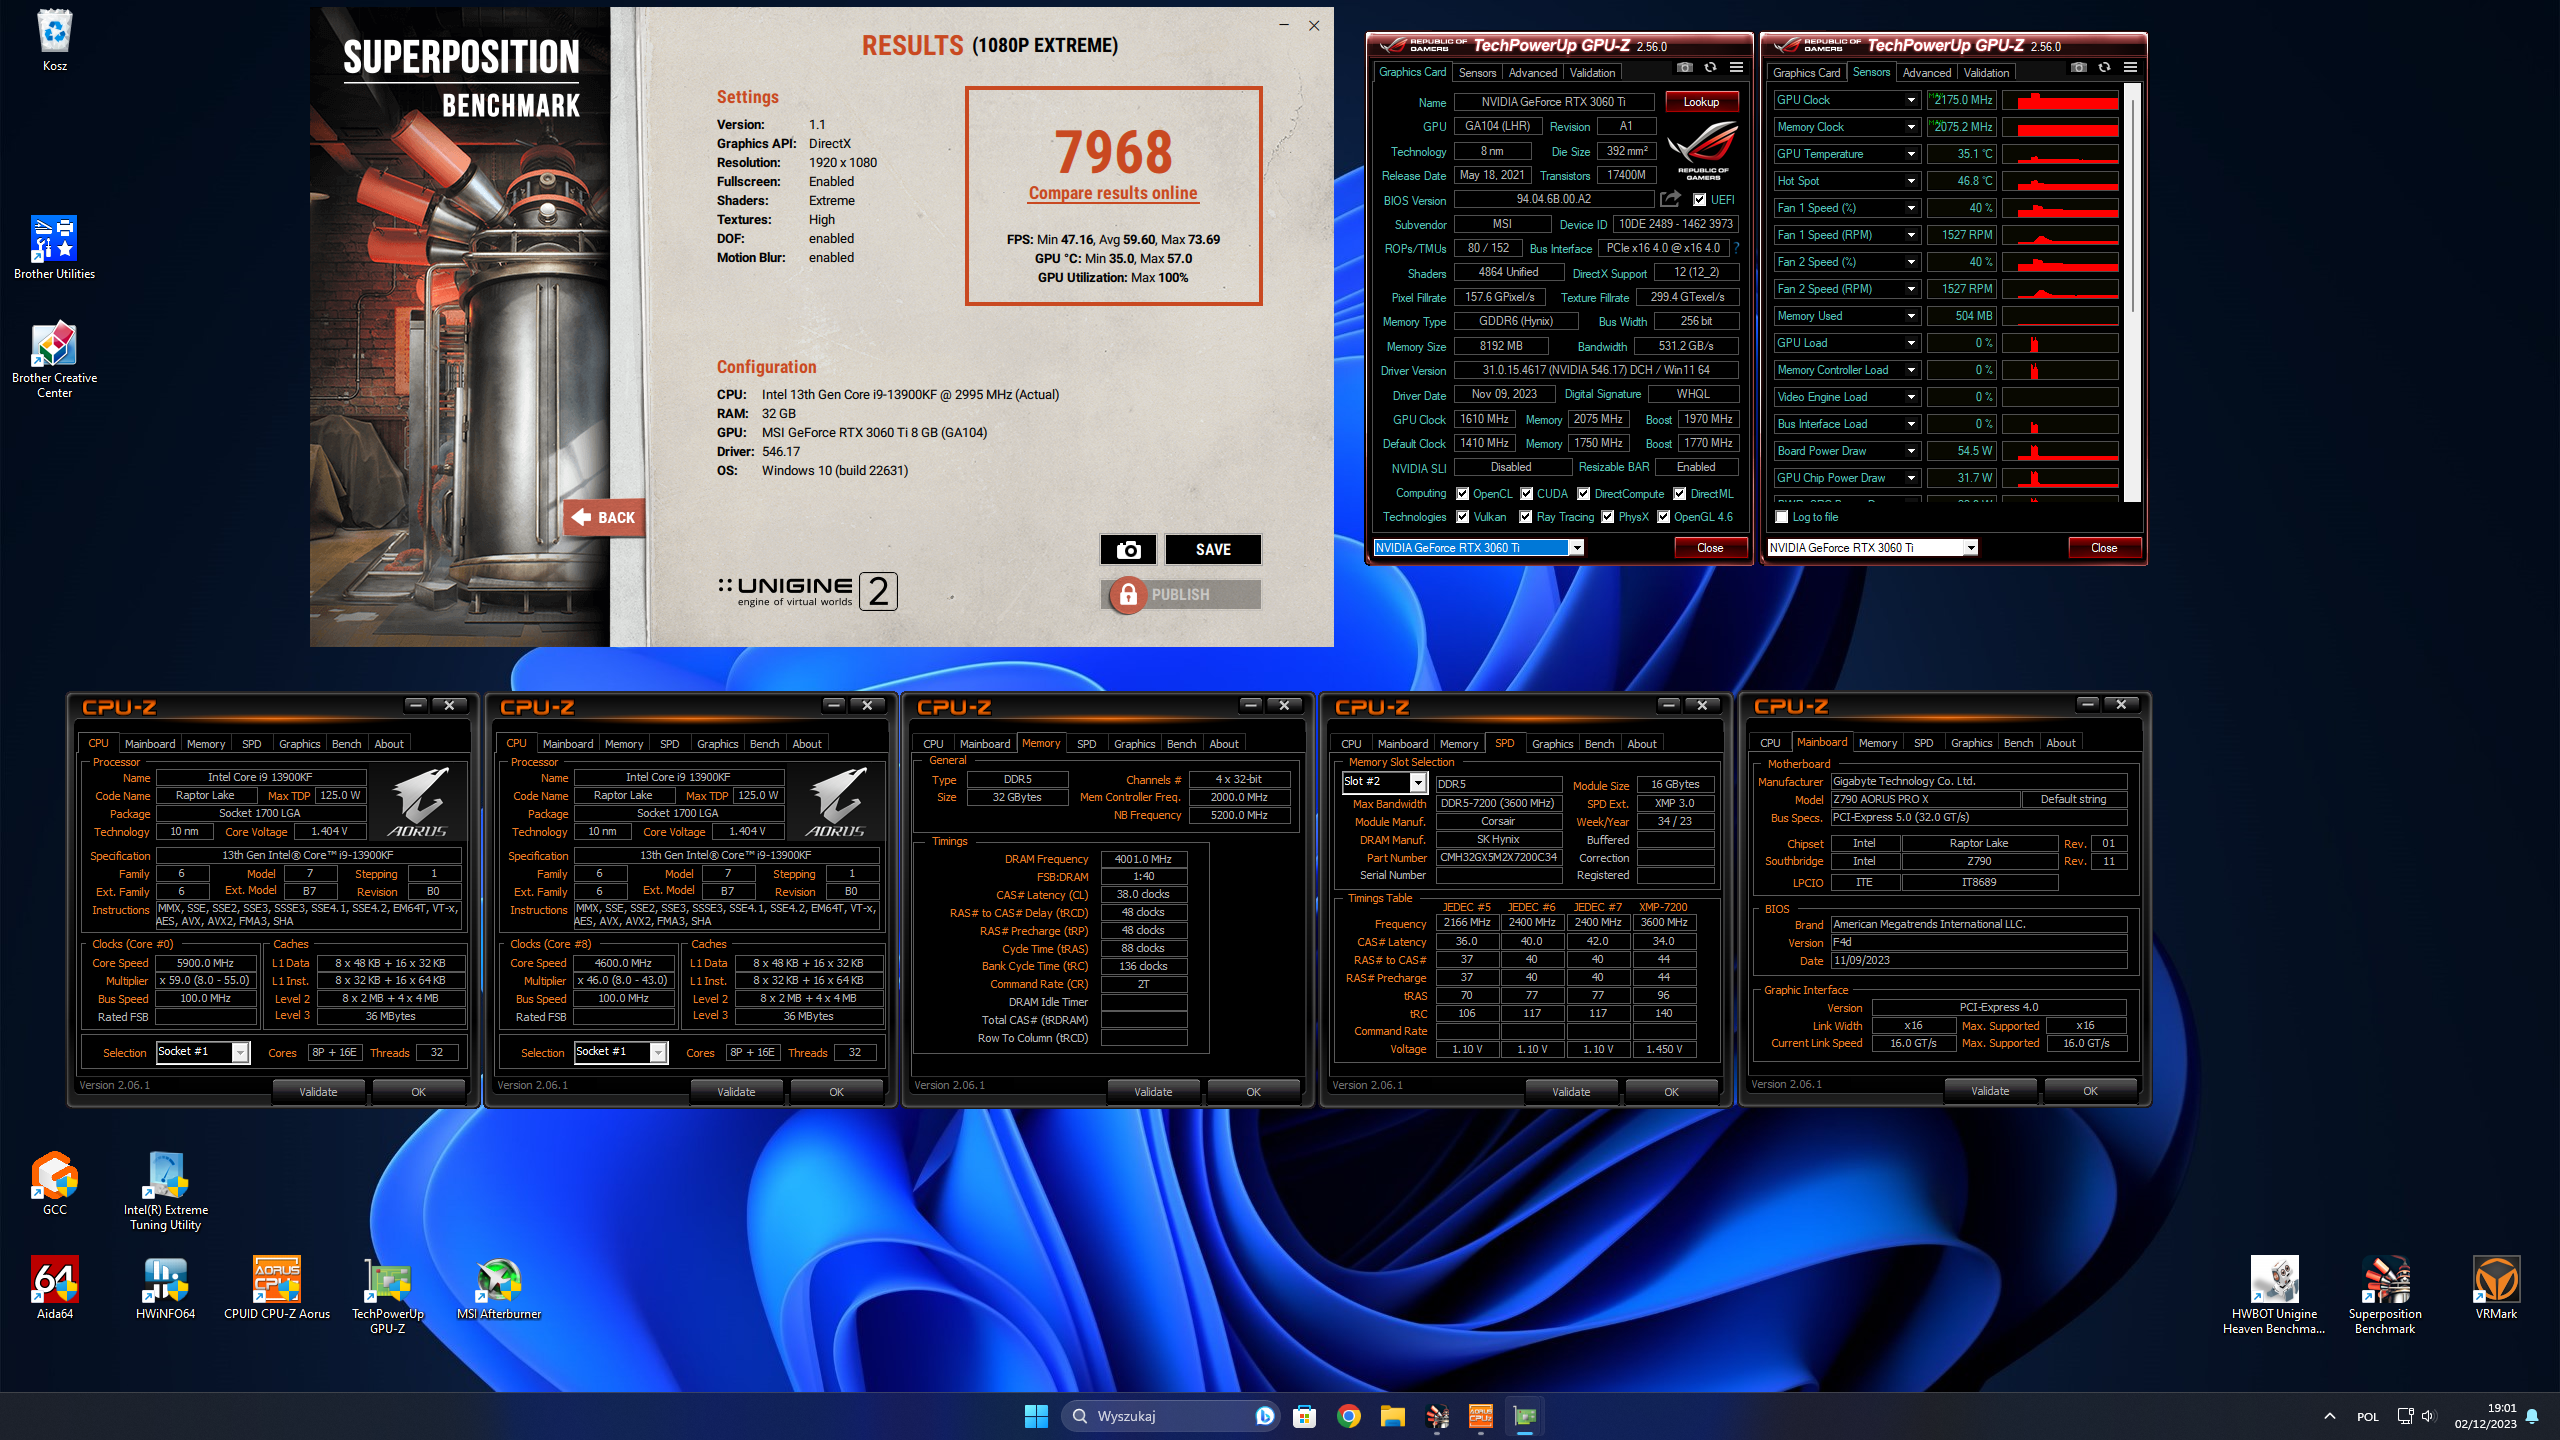The width and height of the screenshot is (2560, 1440).
Task: Open TechPowerUp GPU-Z desktop shortcut
Action: 388,1295
